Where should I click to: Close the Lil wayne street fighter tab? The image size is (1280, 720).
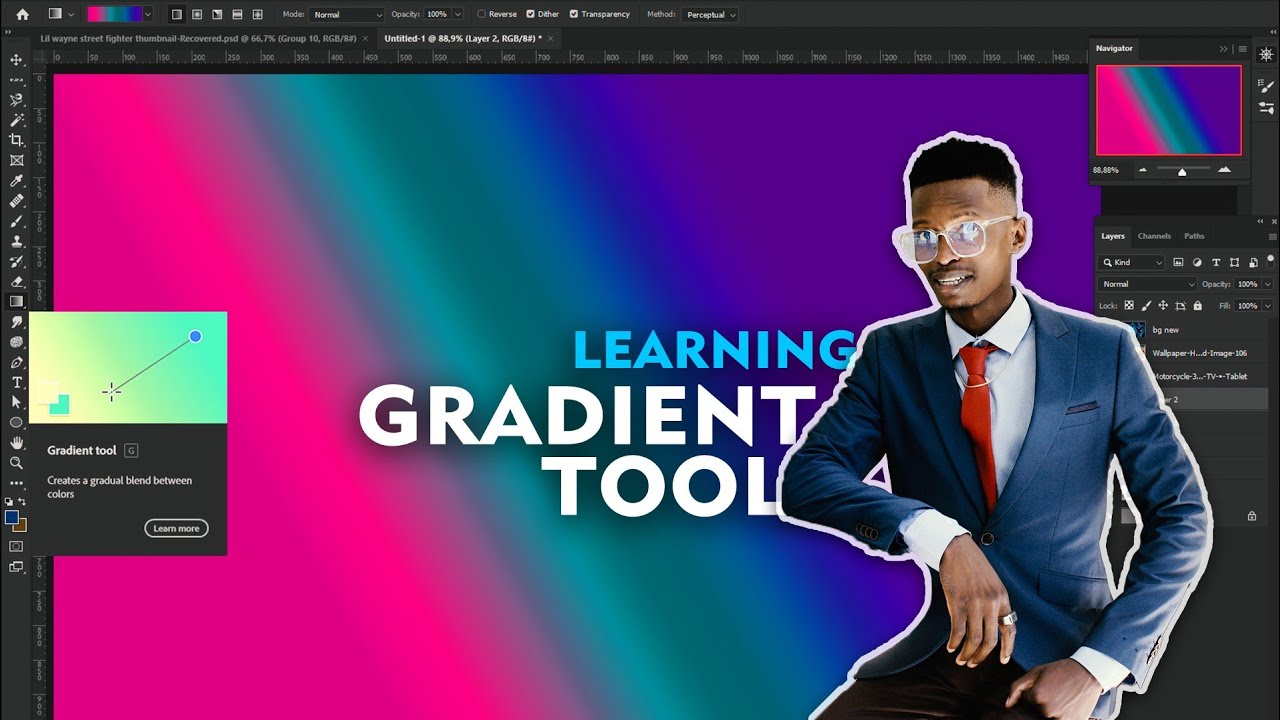pyautogui.click(x=365, y=38)
